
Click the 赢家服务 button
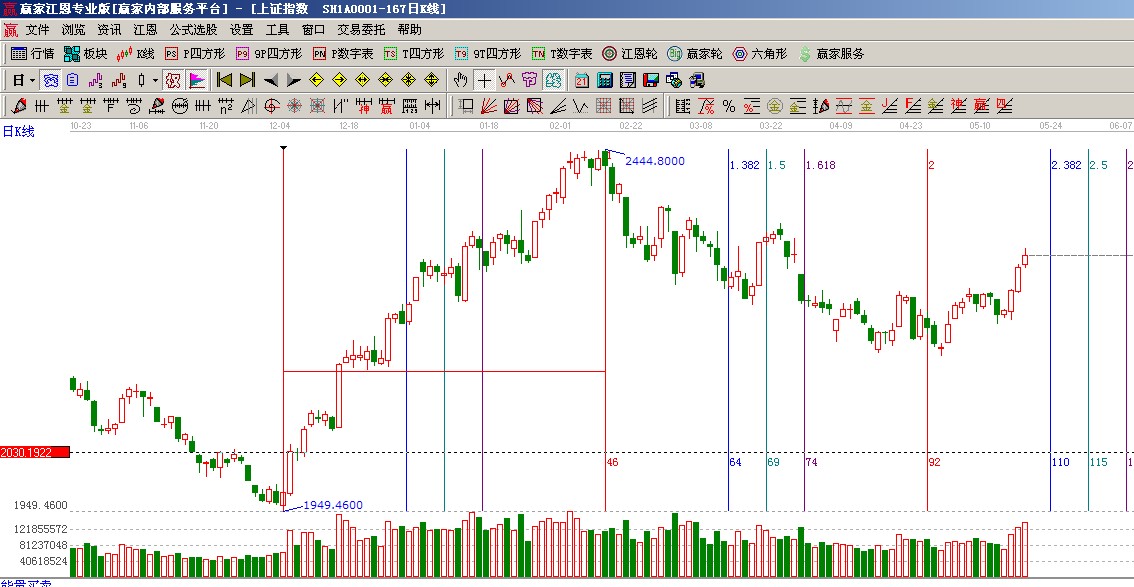[x=831, y=54]
